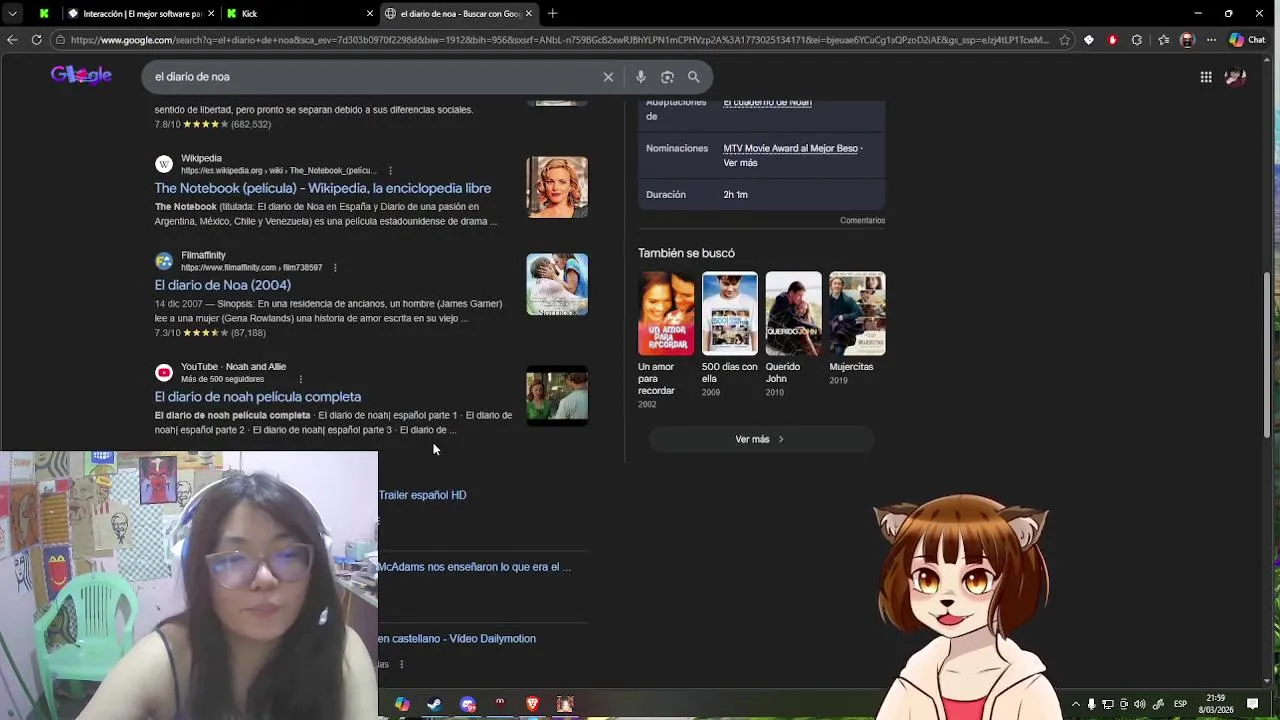
Task: Open Querido John poster
Action: [x=793, y=313]
